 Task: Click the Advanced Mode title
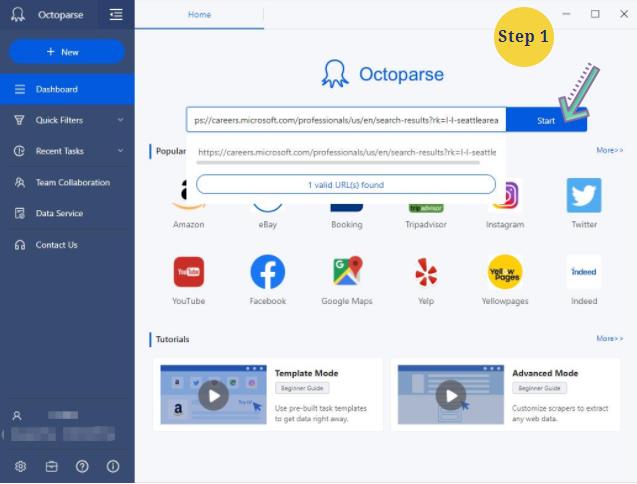pos(545,373)
